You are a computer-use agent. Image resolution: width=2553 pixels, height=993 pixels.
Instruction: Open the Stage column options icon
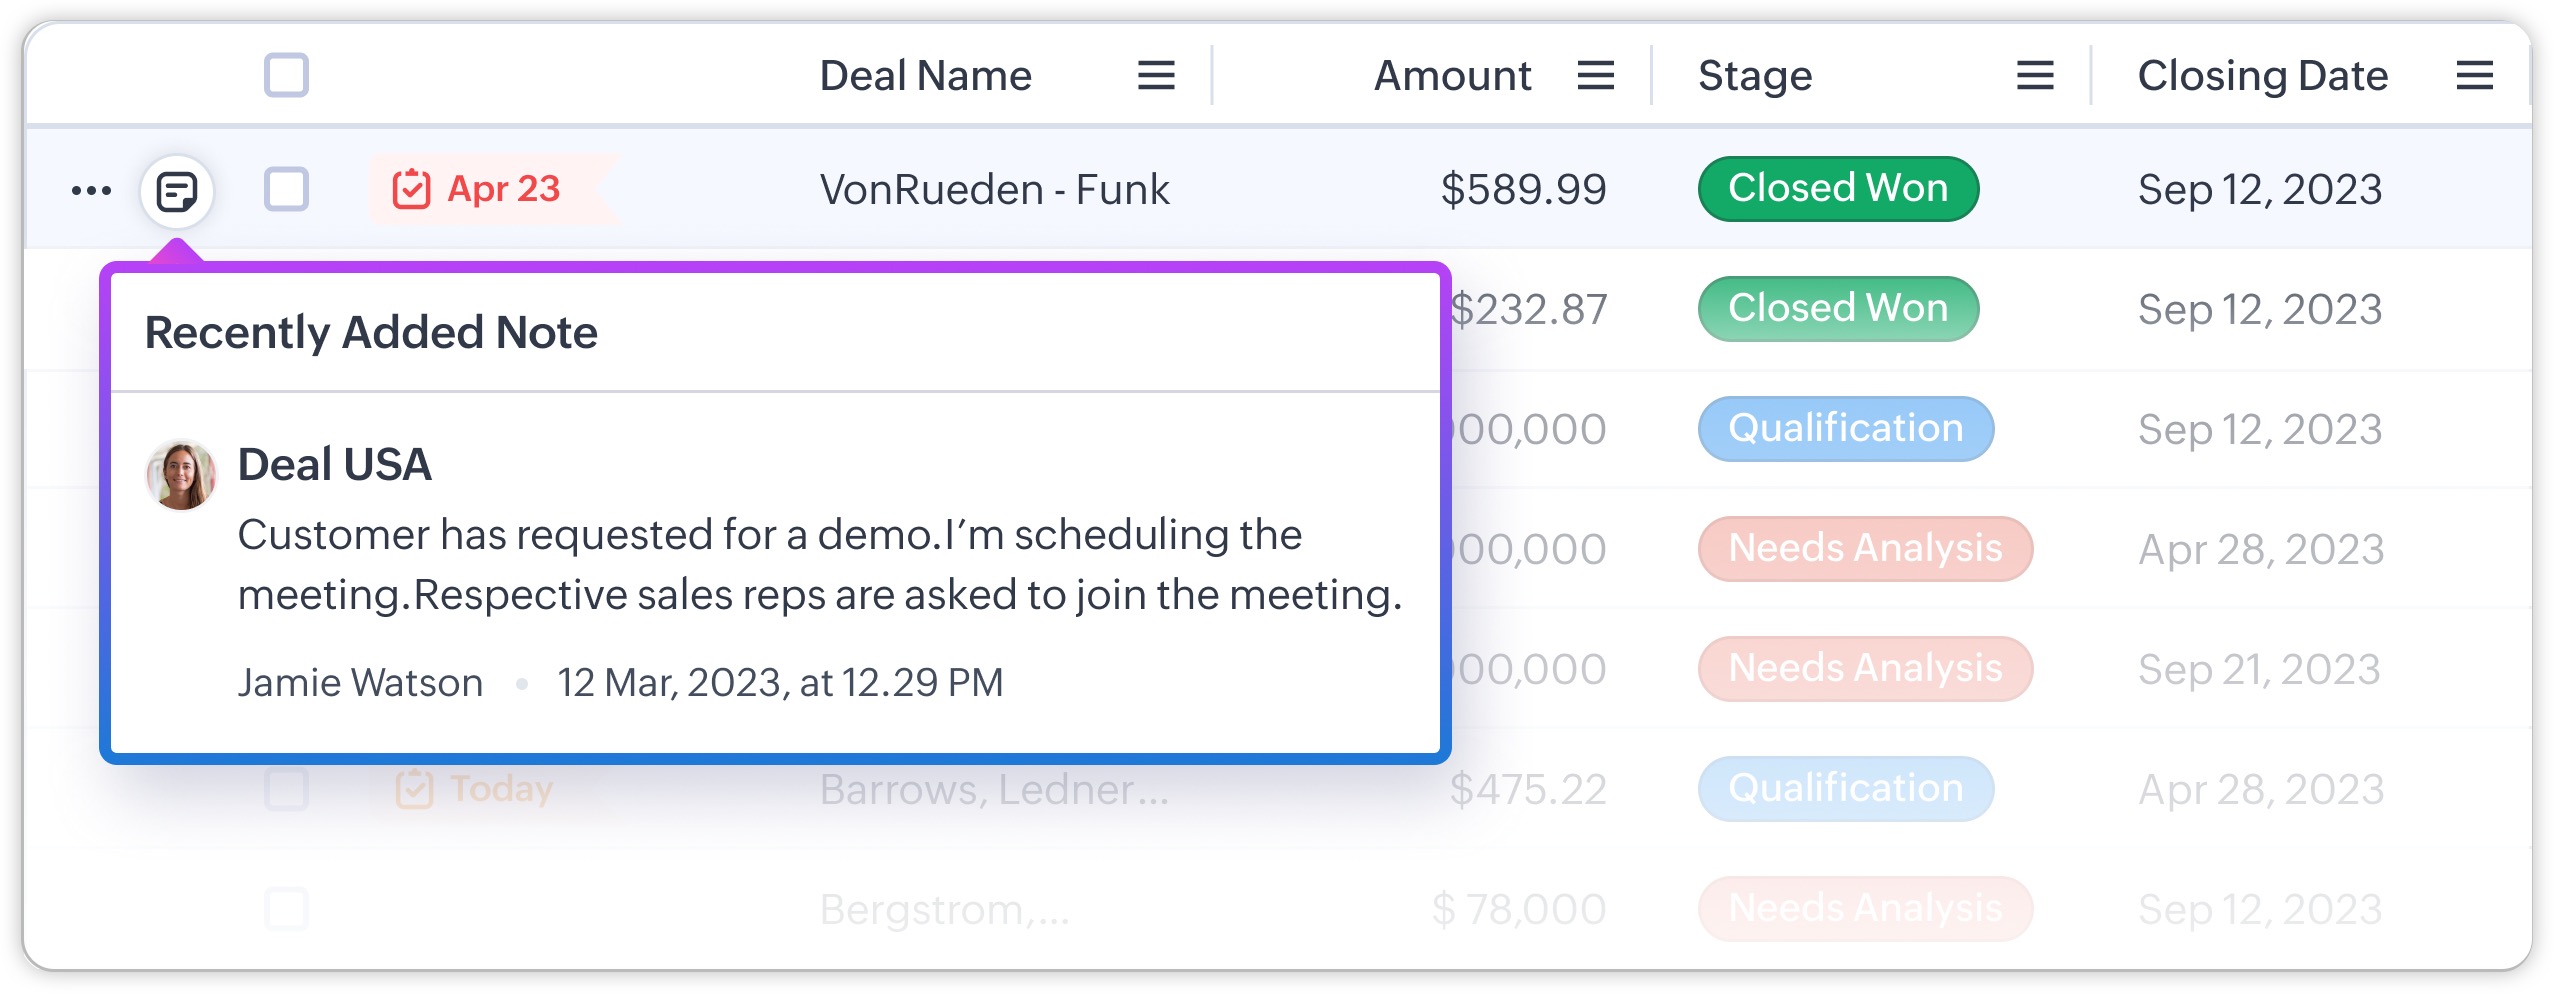coord(2034,76)
